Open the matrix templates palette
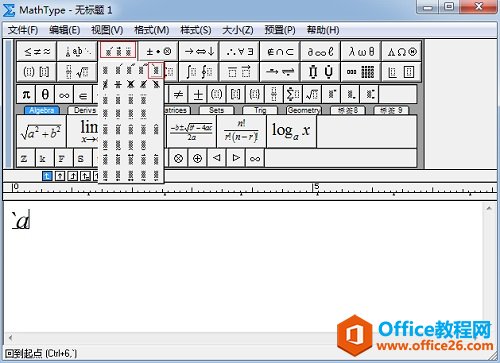The width and height of the screenshot is (500, 363). tap(361, 72)
